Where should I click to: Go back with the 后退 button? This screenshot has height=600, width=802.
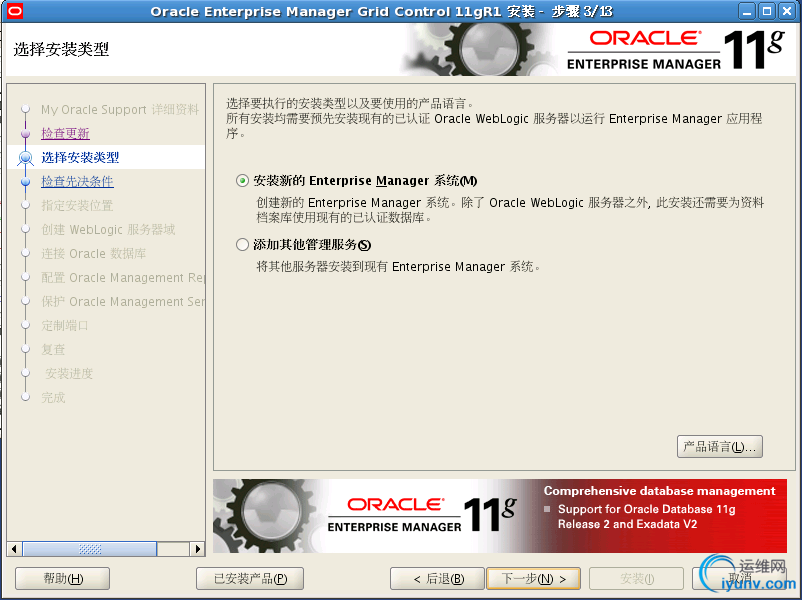point(437,579)
